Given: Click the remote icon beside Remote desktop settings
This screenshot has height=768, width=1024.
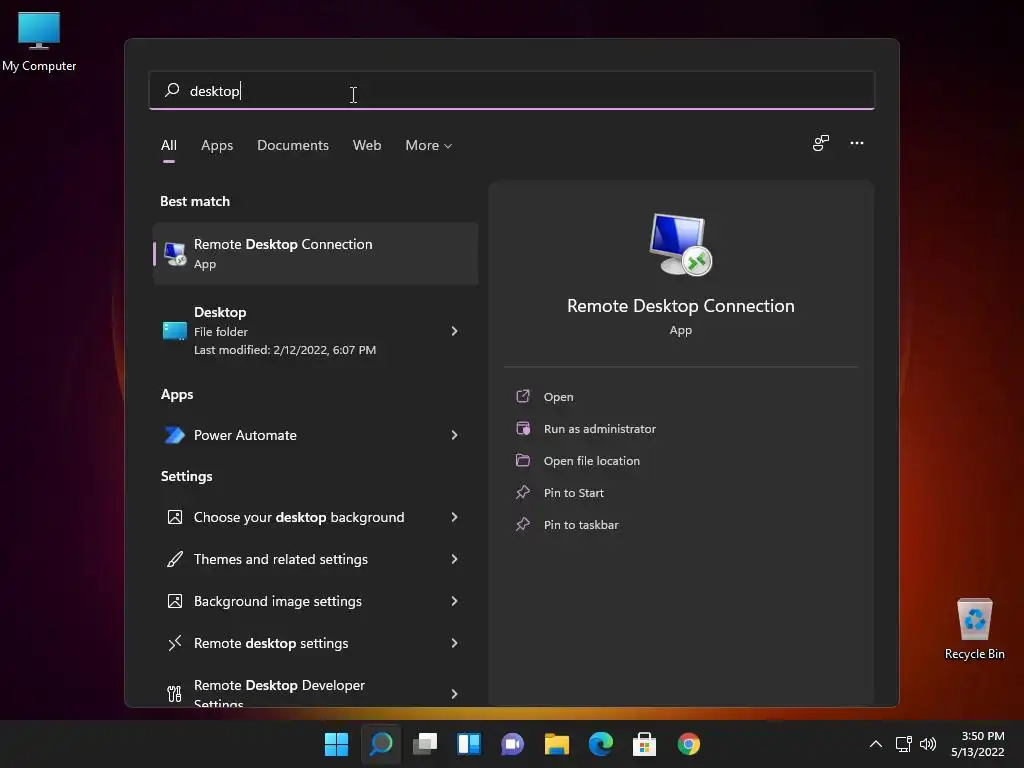Looking at the screenshot, I should [174, 643].
